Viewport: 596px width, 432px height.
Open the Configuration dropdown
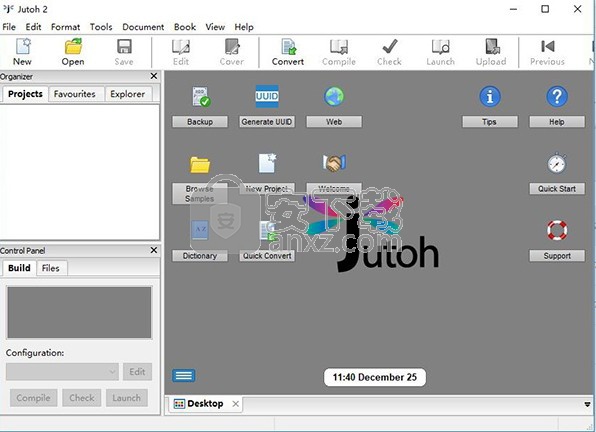point(62,372)
